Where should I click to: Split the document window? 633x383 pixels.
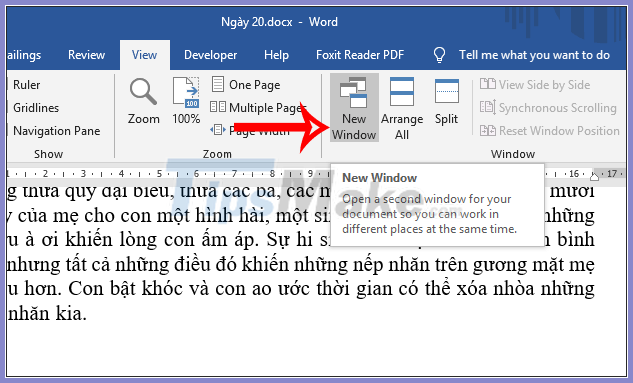[x=446, y=101]
